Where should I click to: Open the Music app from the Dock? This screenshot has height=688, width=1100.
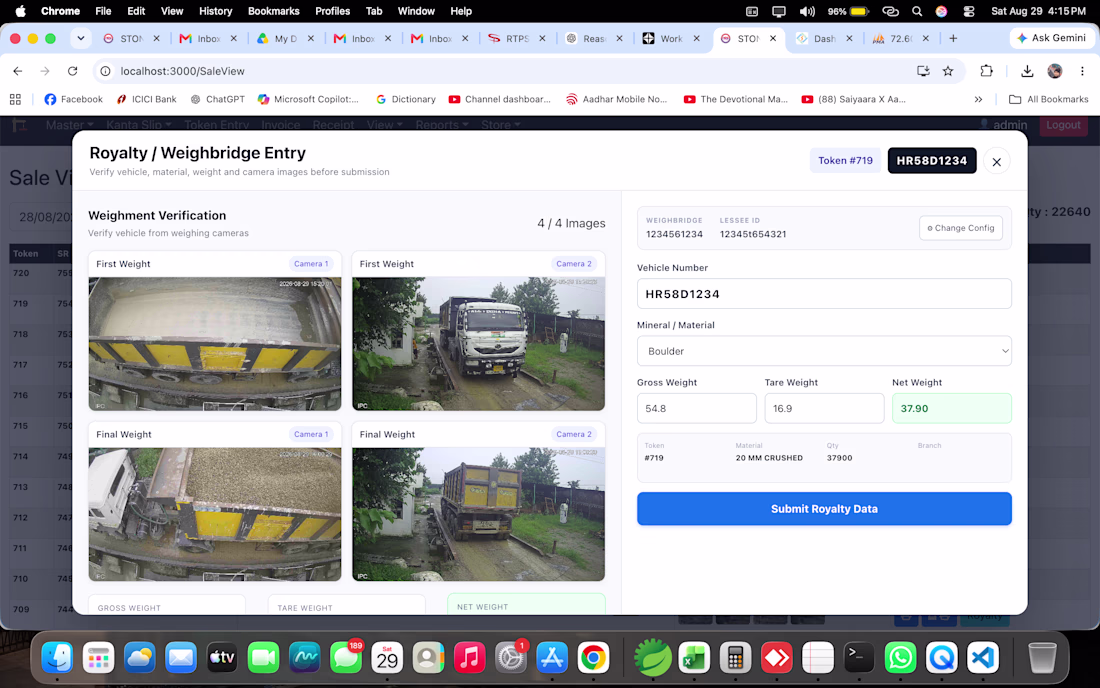[469, 658]
